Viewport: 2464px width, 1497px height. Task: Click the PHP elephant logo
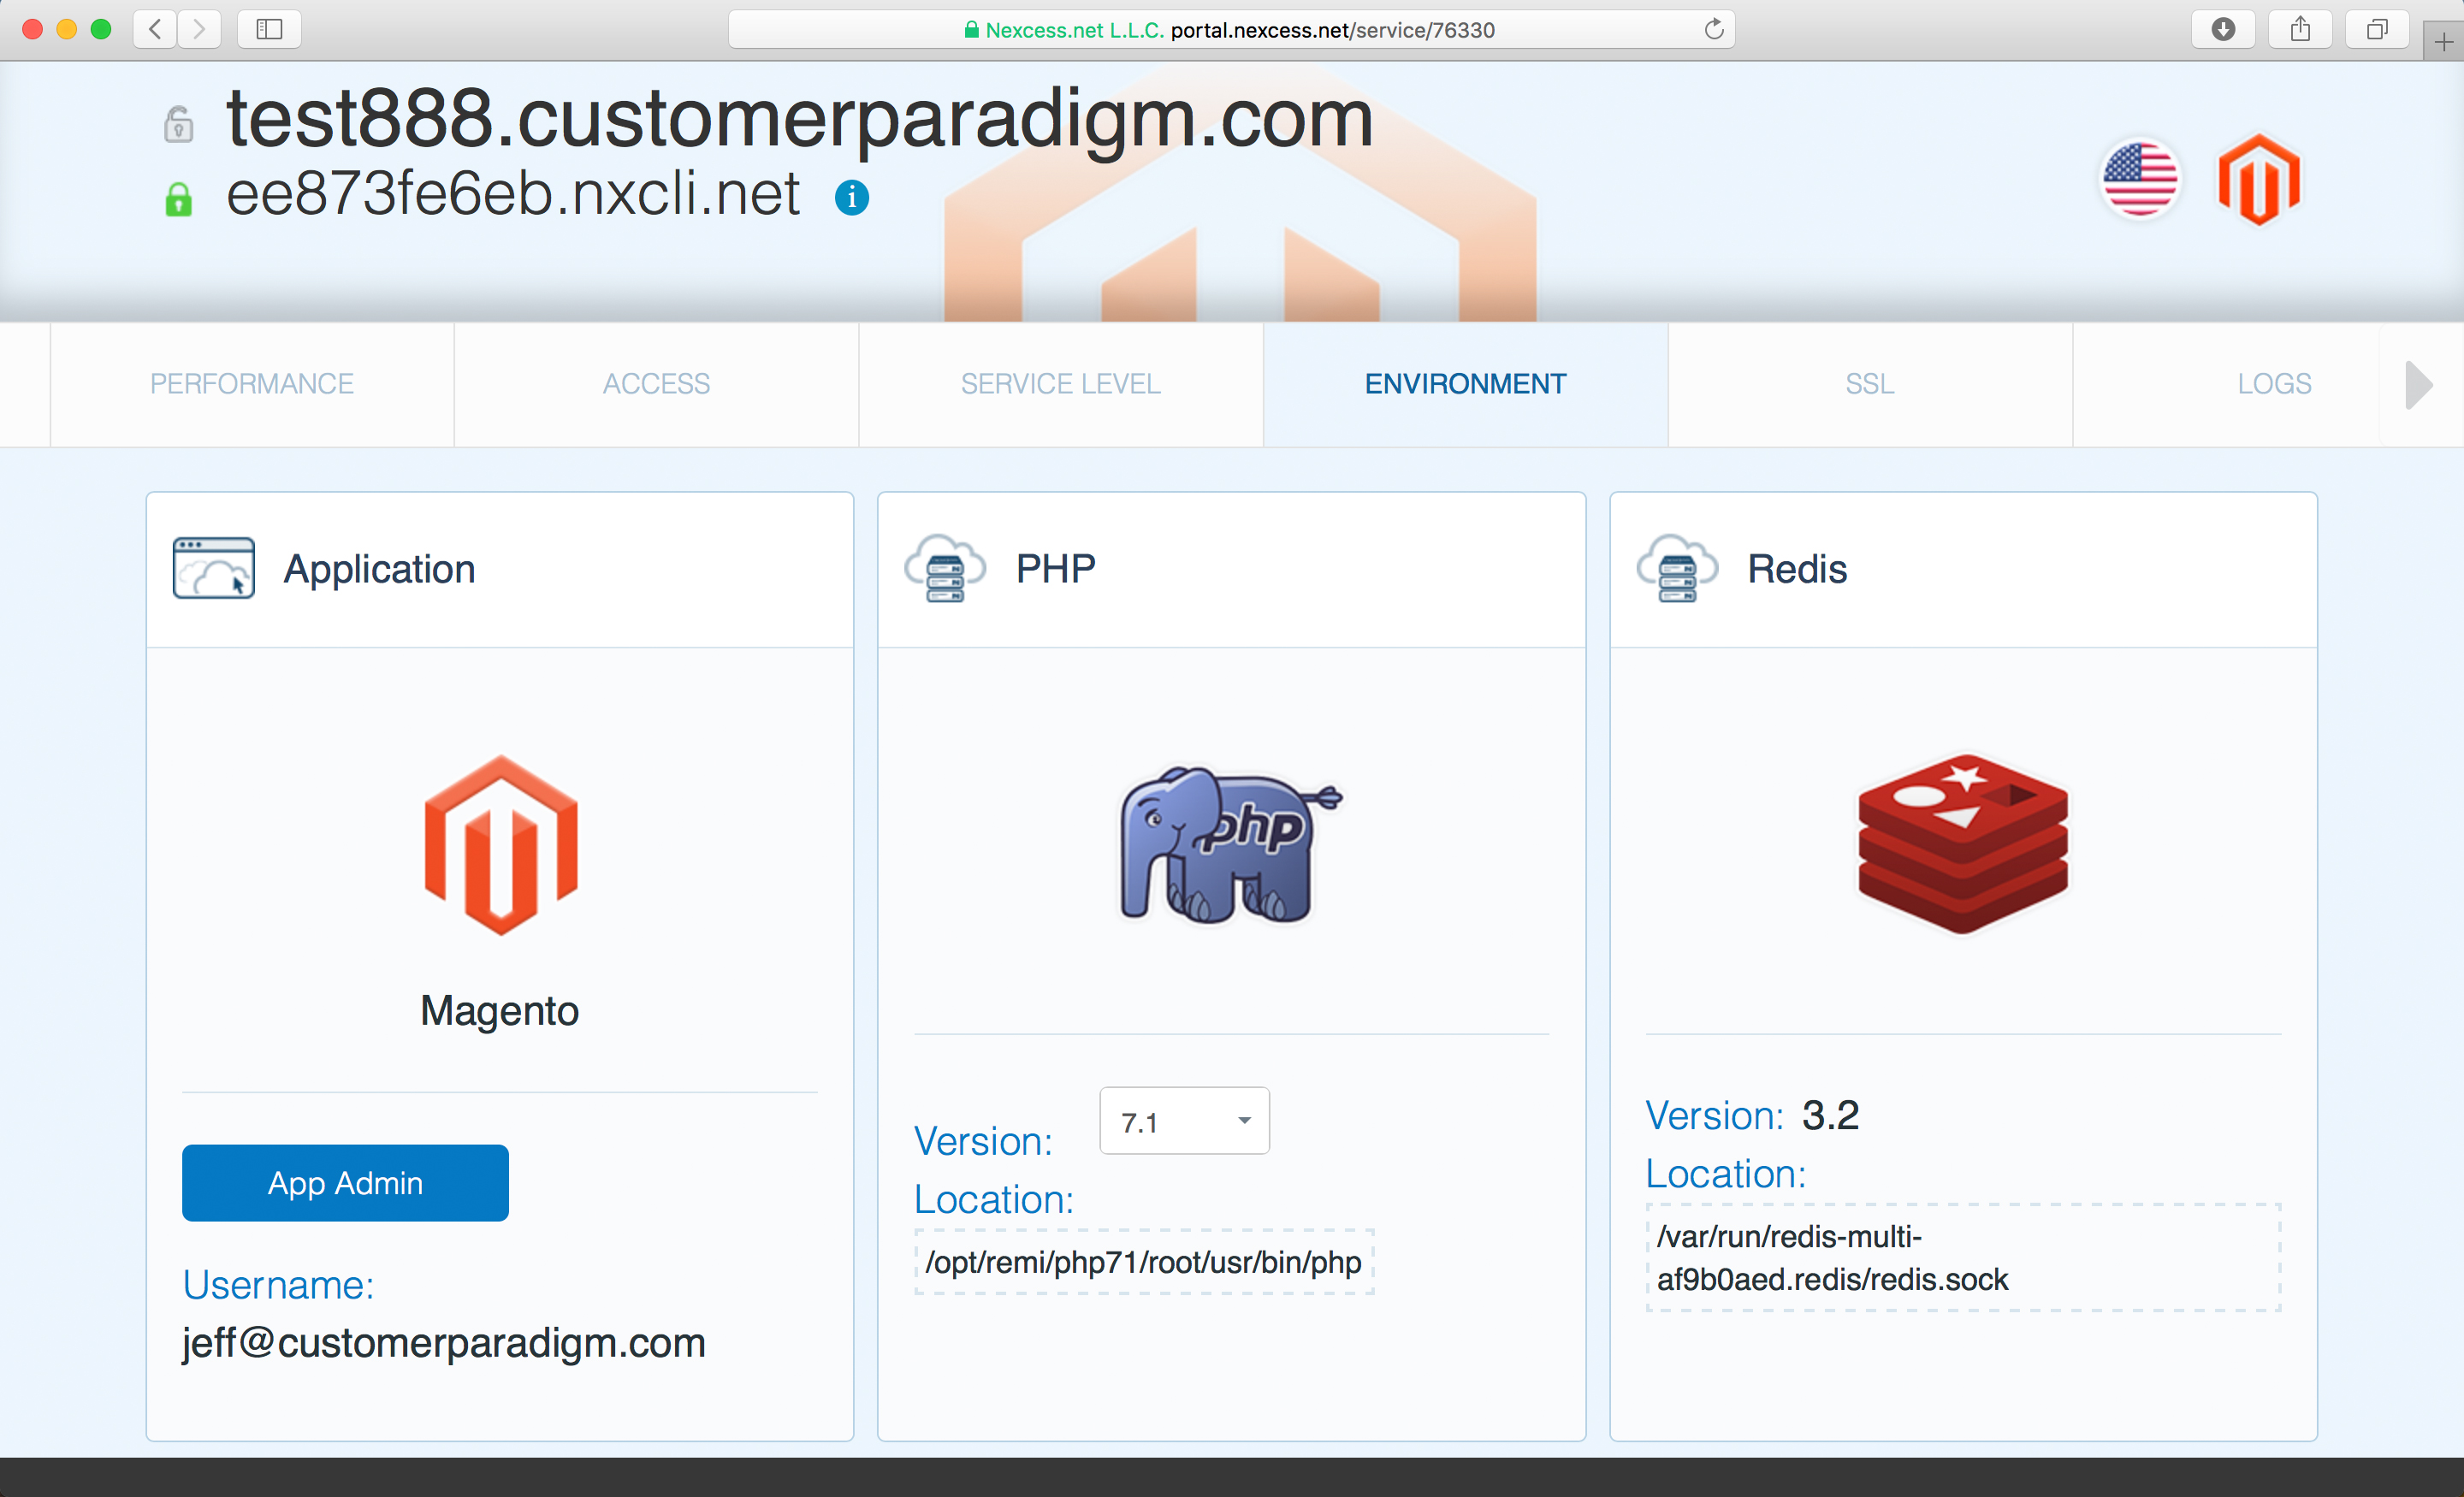(x=1231, y=845)
